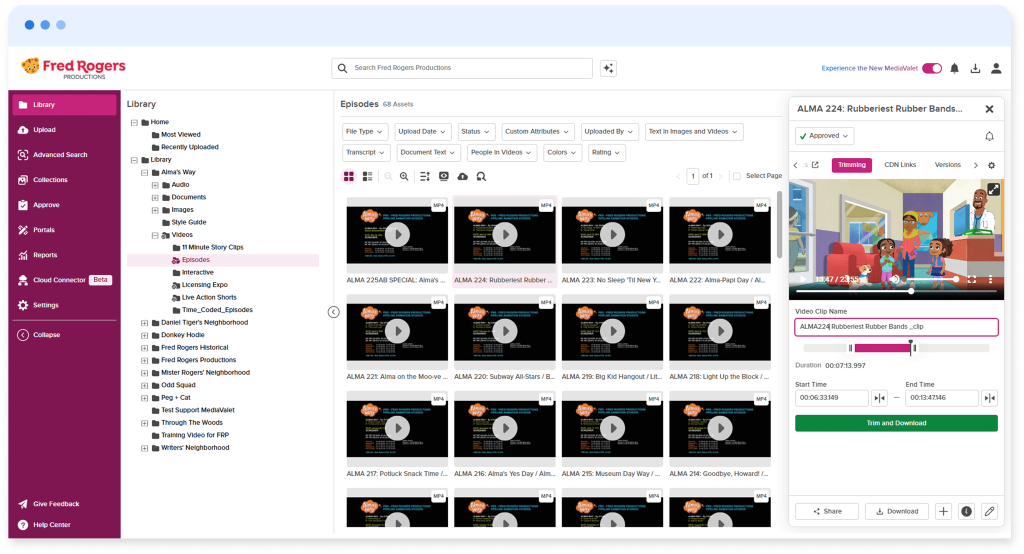Open the Transcript filter dropdown
The height and width of the screenshot is (554, 1024).
point(366,153)
